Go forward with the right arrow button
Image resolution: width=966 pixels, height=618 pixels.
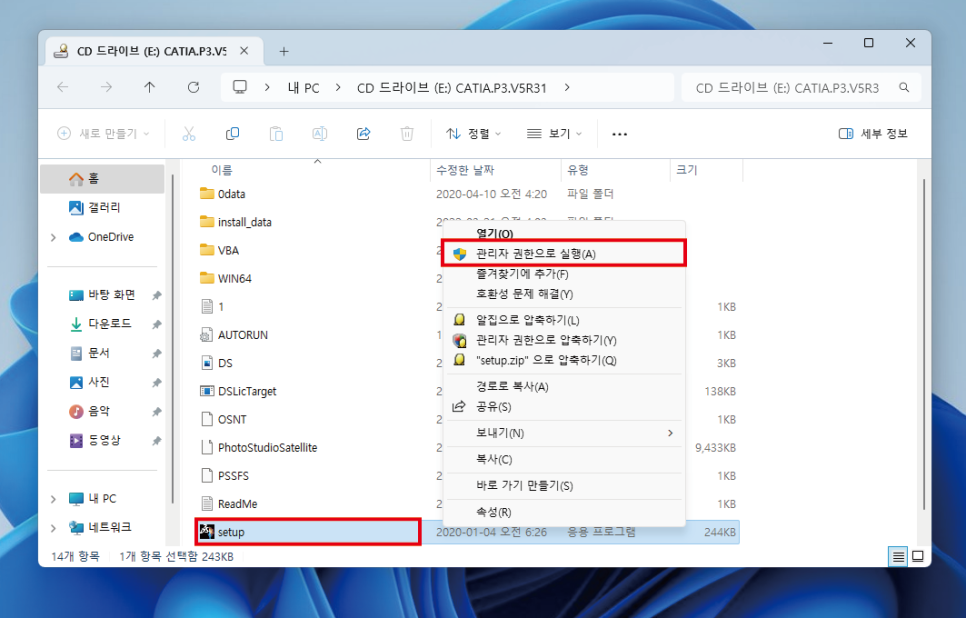coord(106,87)
